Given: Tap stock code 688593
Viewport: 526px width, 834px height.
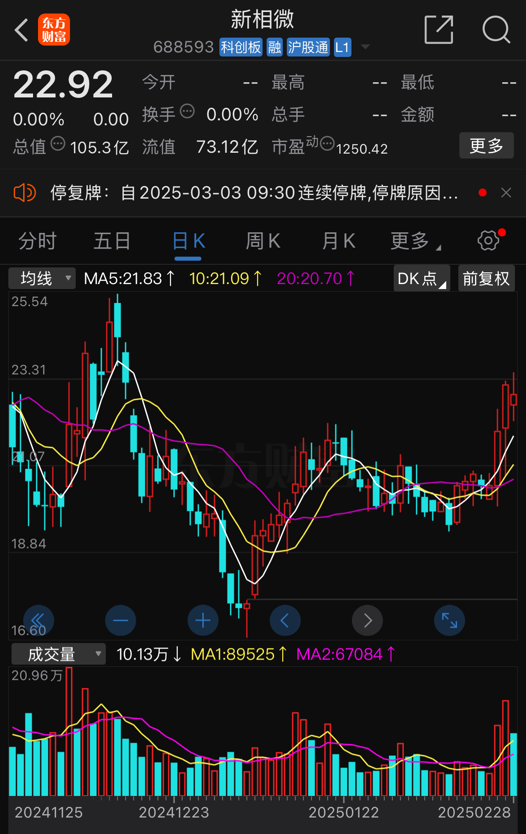Looking at the screenshot, I should pos(183,47).
